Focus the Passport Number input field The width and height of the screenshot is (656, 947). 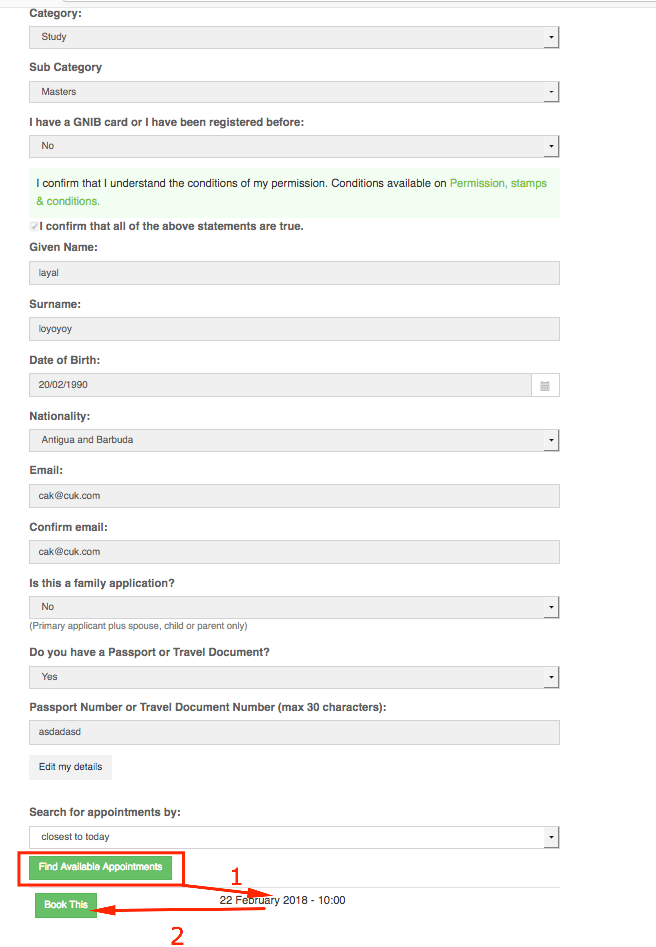click(294, 732)
